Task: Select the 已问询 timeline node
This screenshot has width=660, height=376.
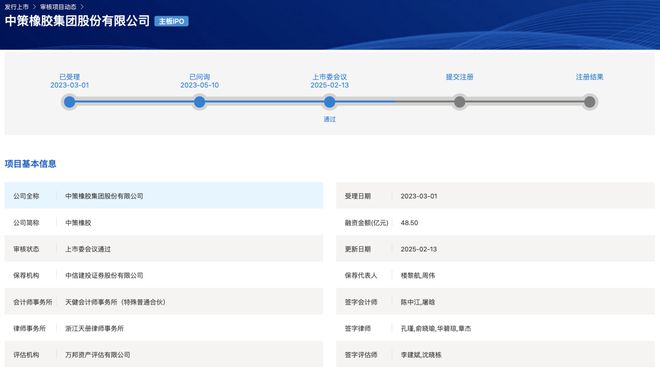Action: pos(200,102)
